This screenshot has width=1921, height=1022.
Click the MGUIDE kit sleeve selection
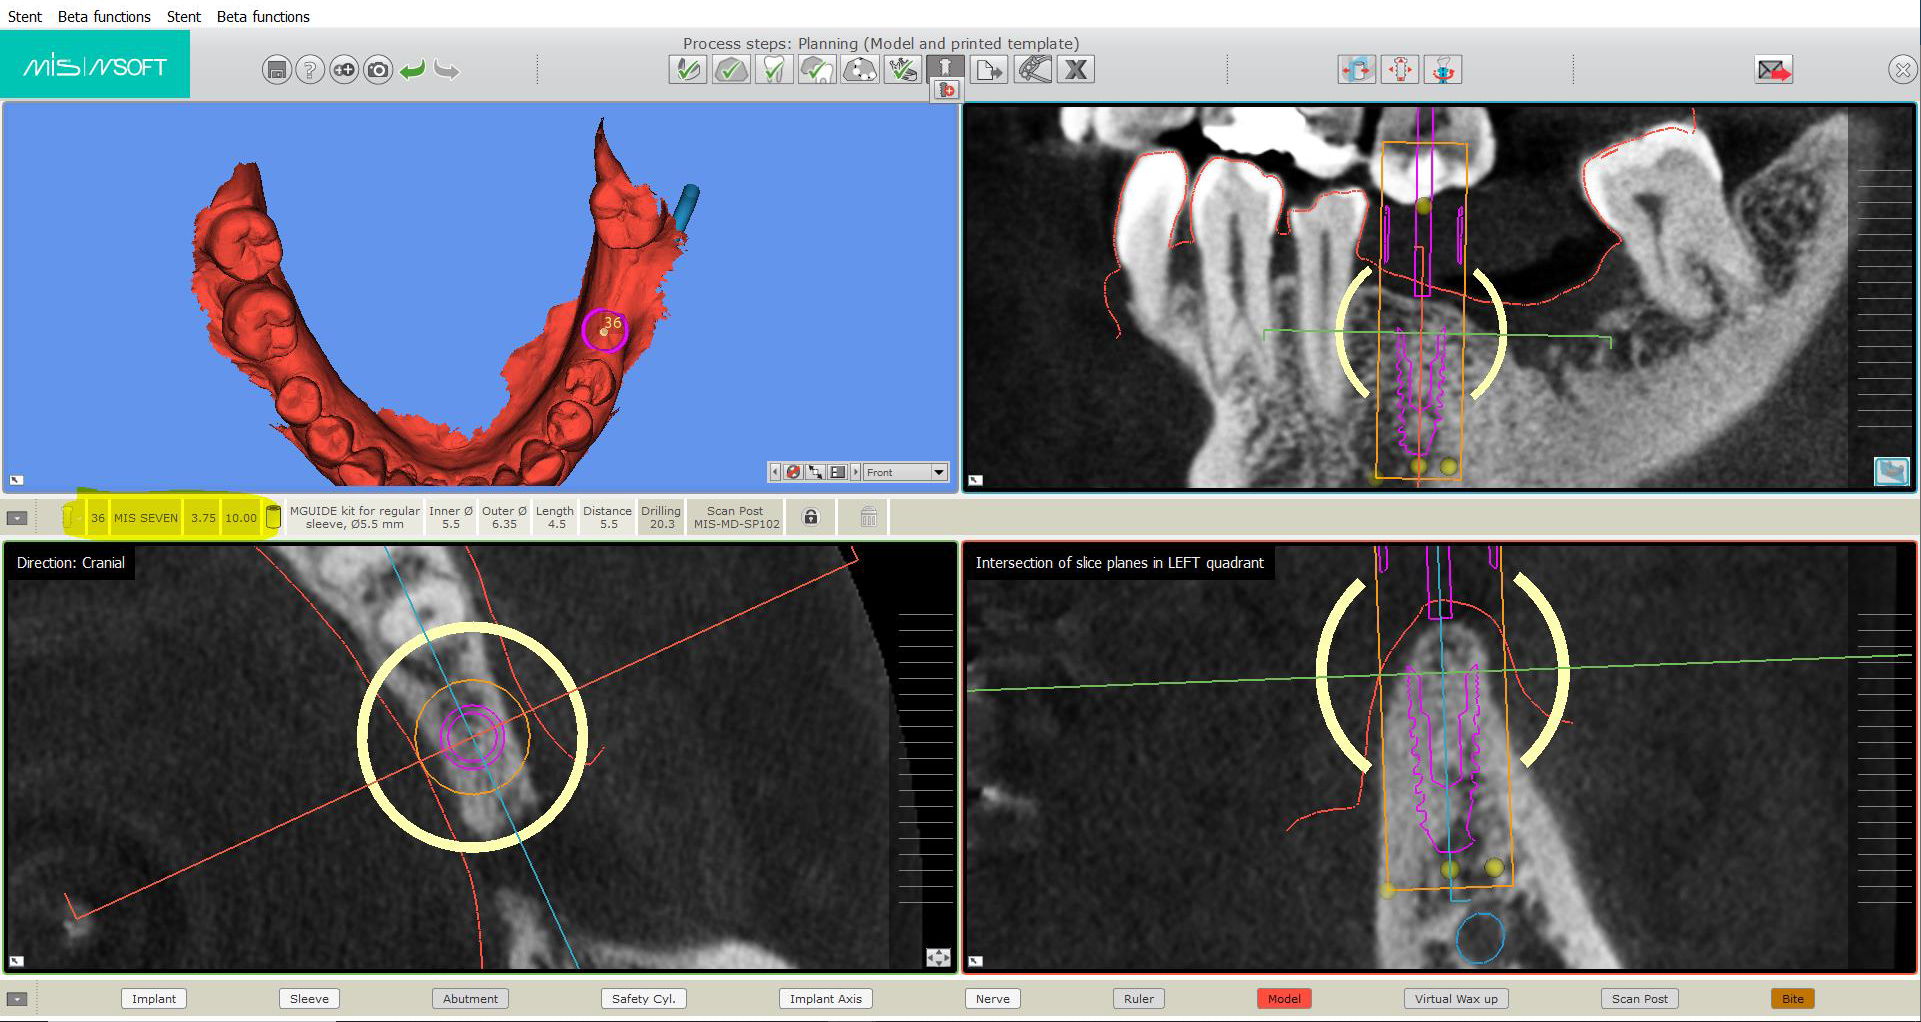click(x=355, y=517)
